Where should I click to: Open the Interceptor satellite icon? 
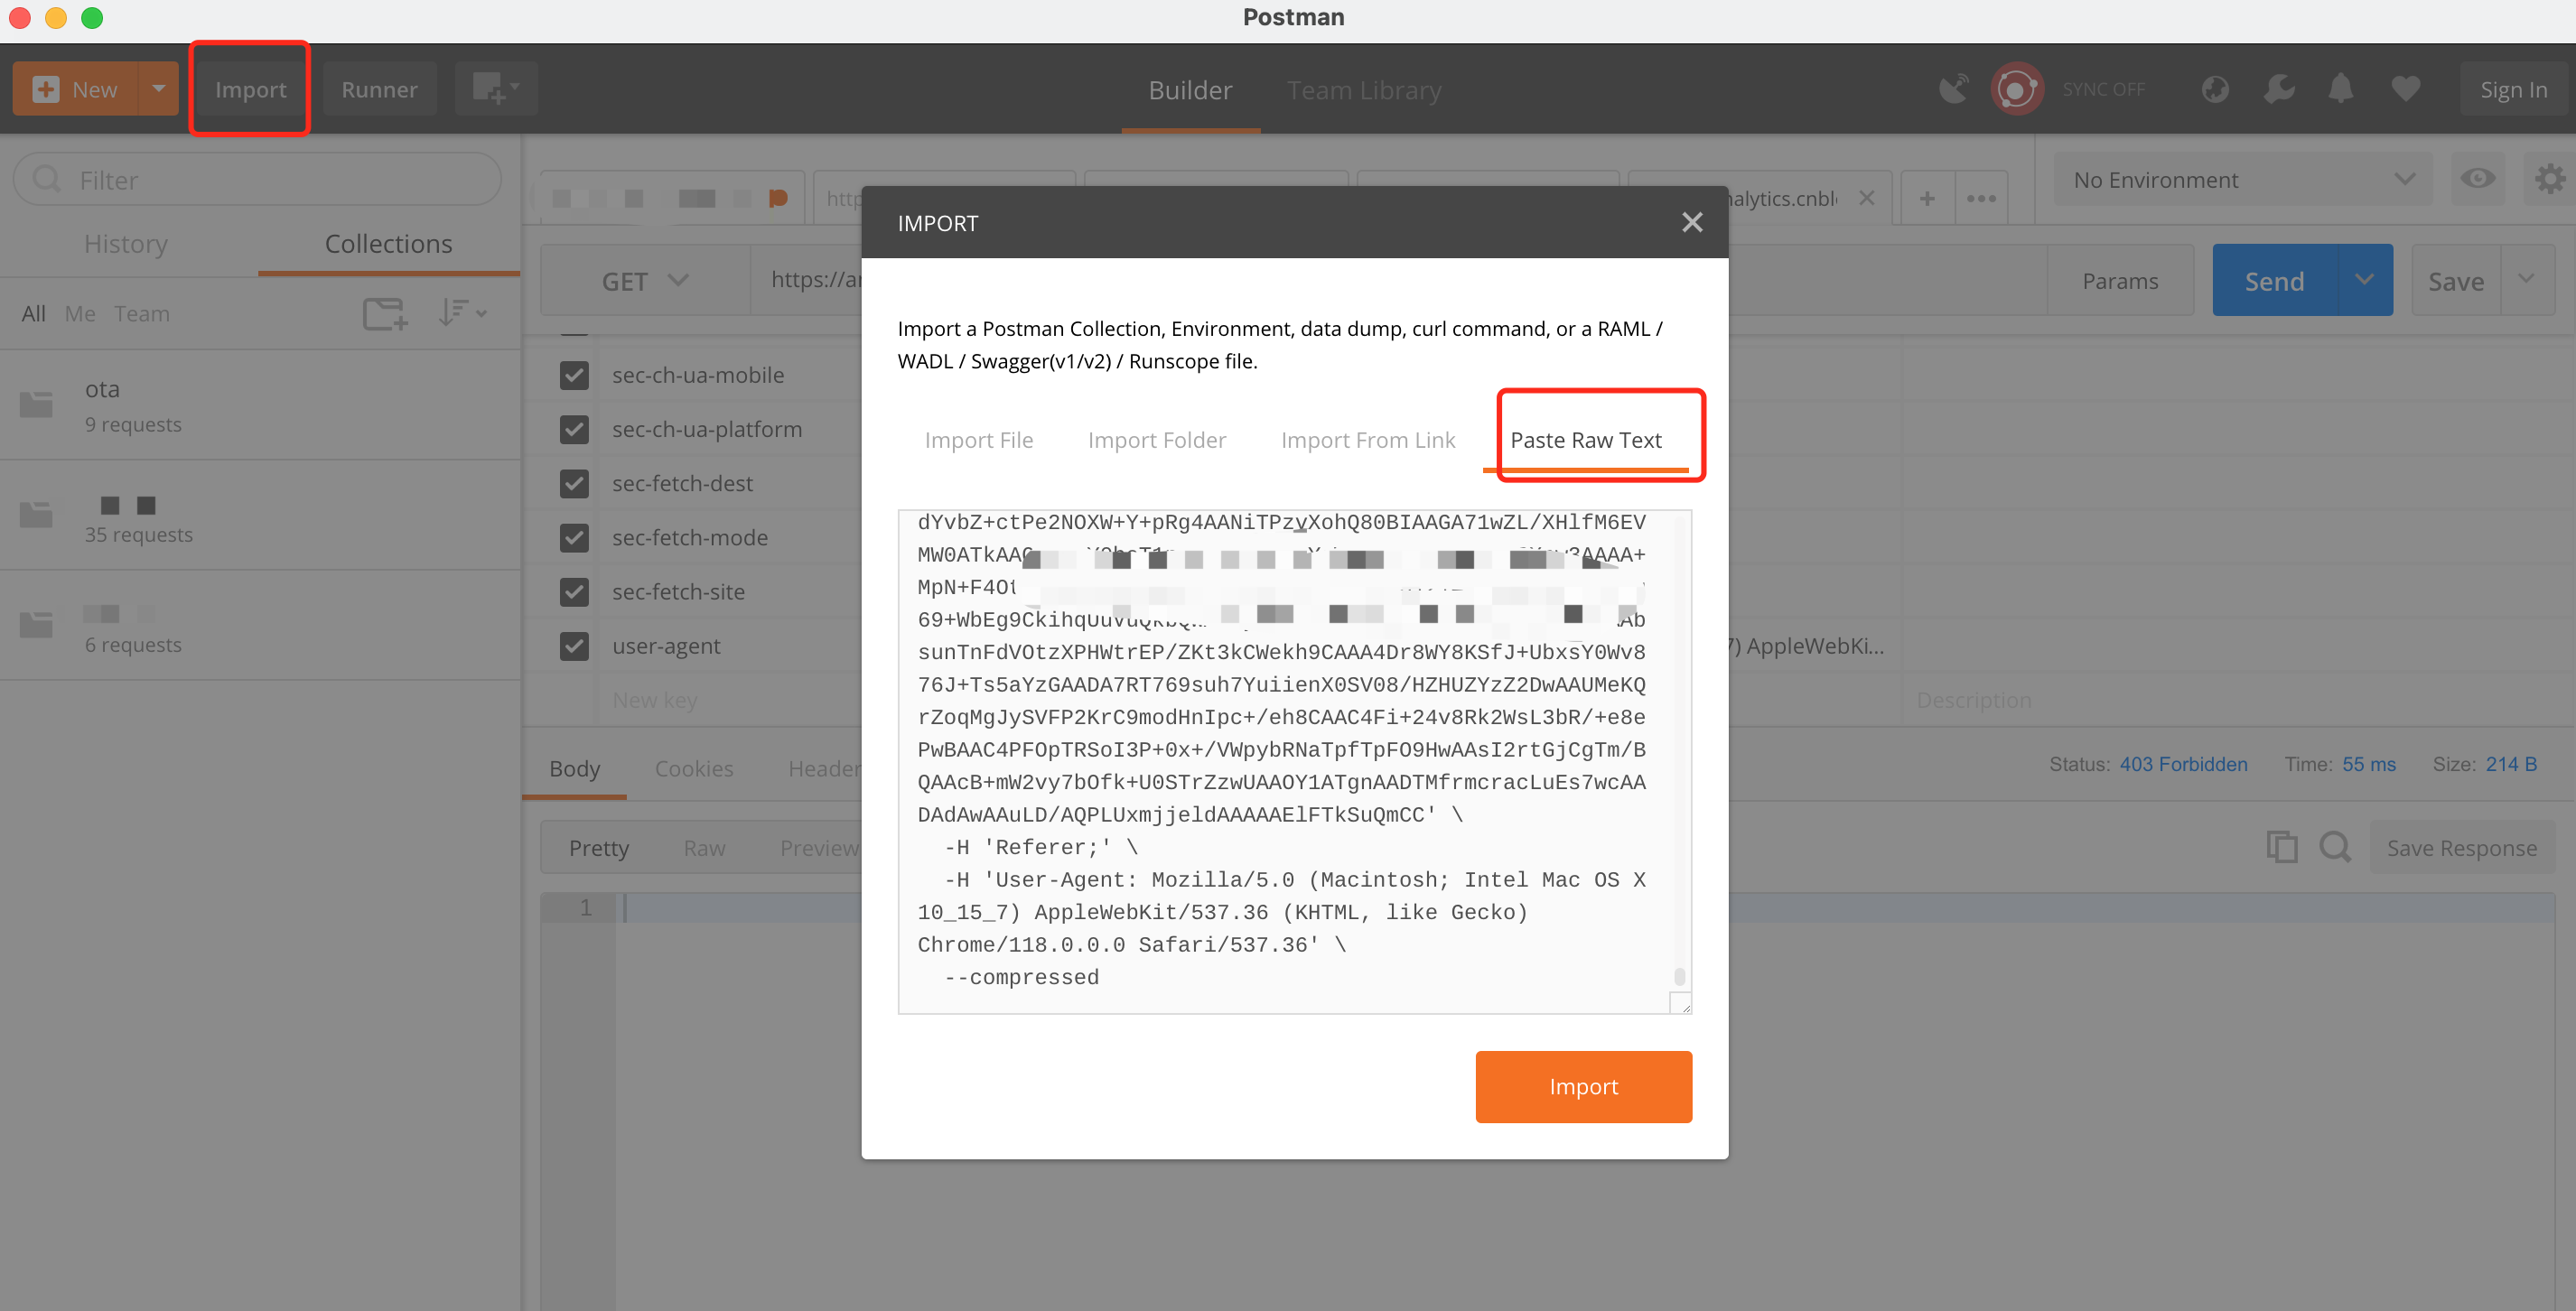tap(1954, 89)
